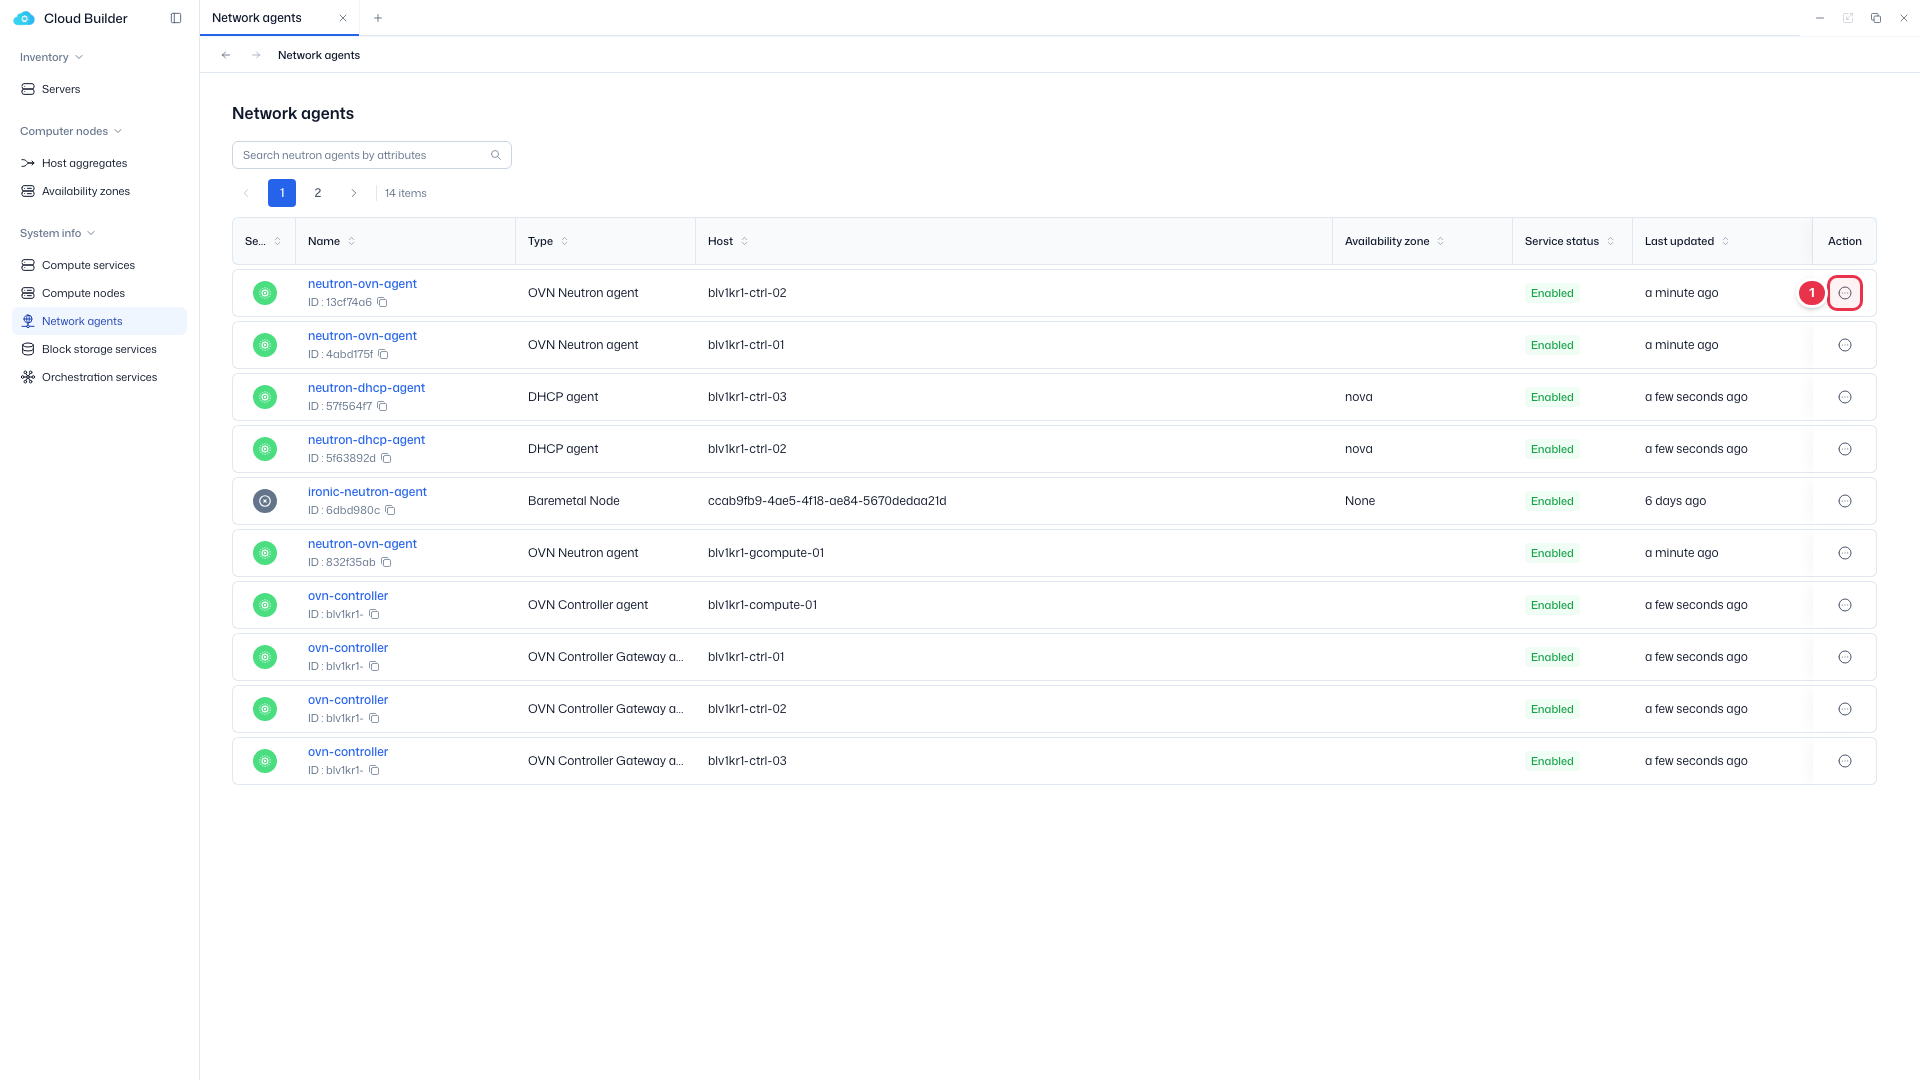Sort by Last updated column
The width and height of the screenshot is (1920, 1080).
1725,241
